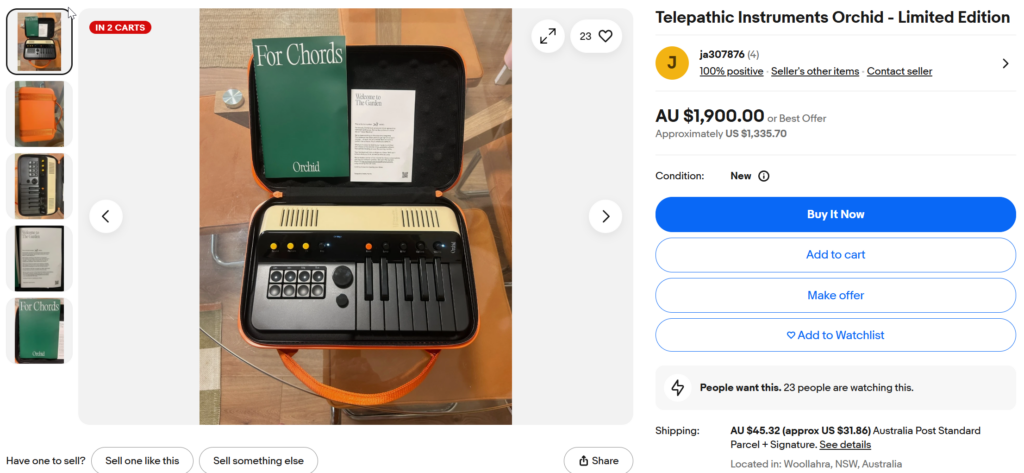Click Buy It Now
This screenshot has height=473, width=1024.
tap(835, 214)
